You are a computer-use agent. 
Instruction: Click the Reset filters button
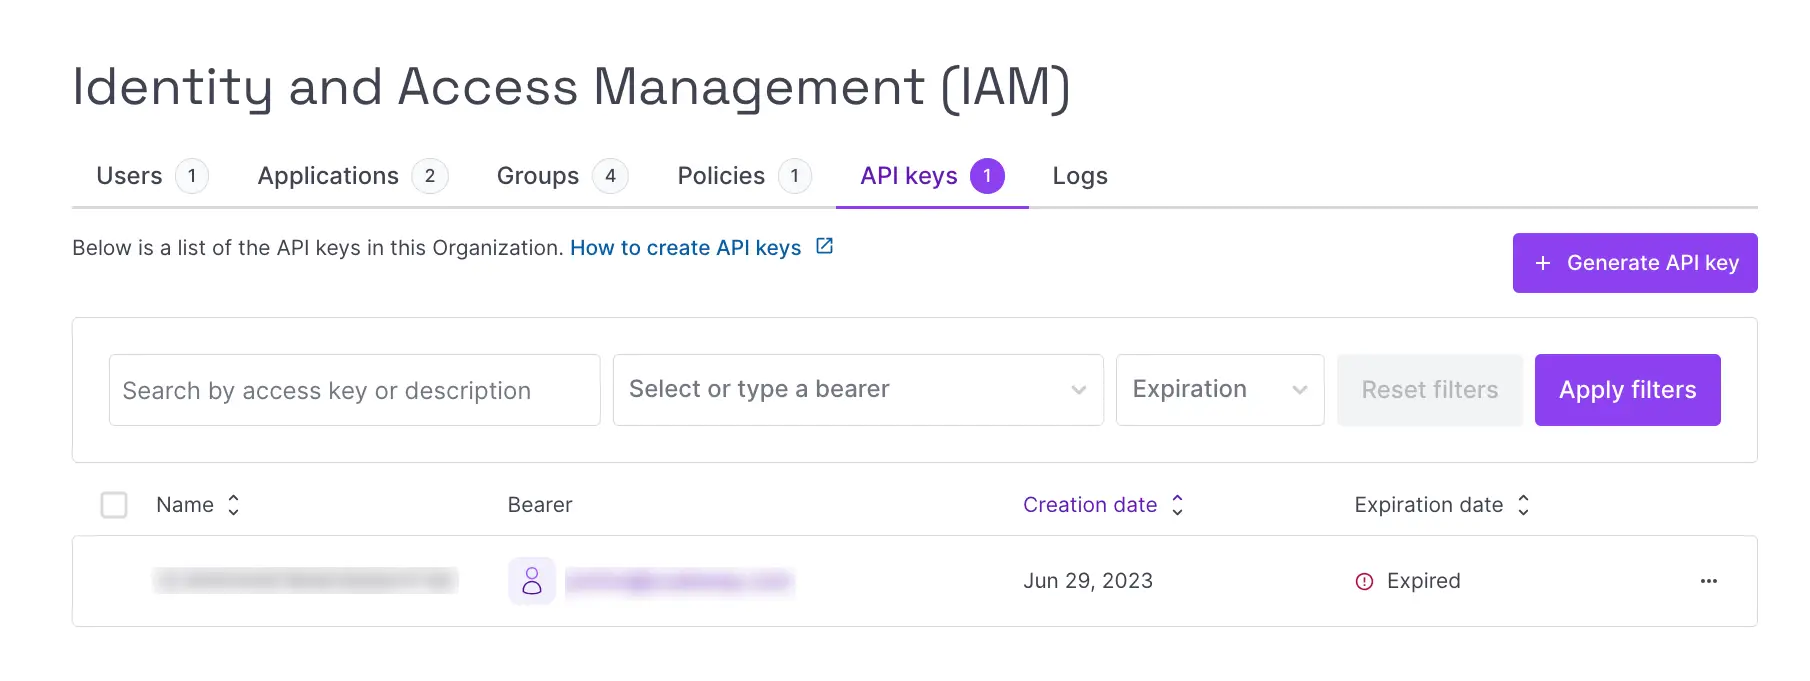click(1429, 390)
